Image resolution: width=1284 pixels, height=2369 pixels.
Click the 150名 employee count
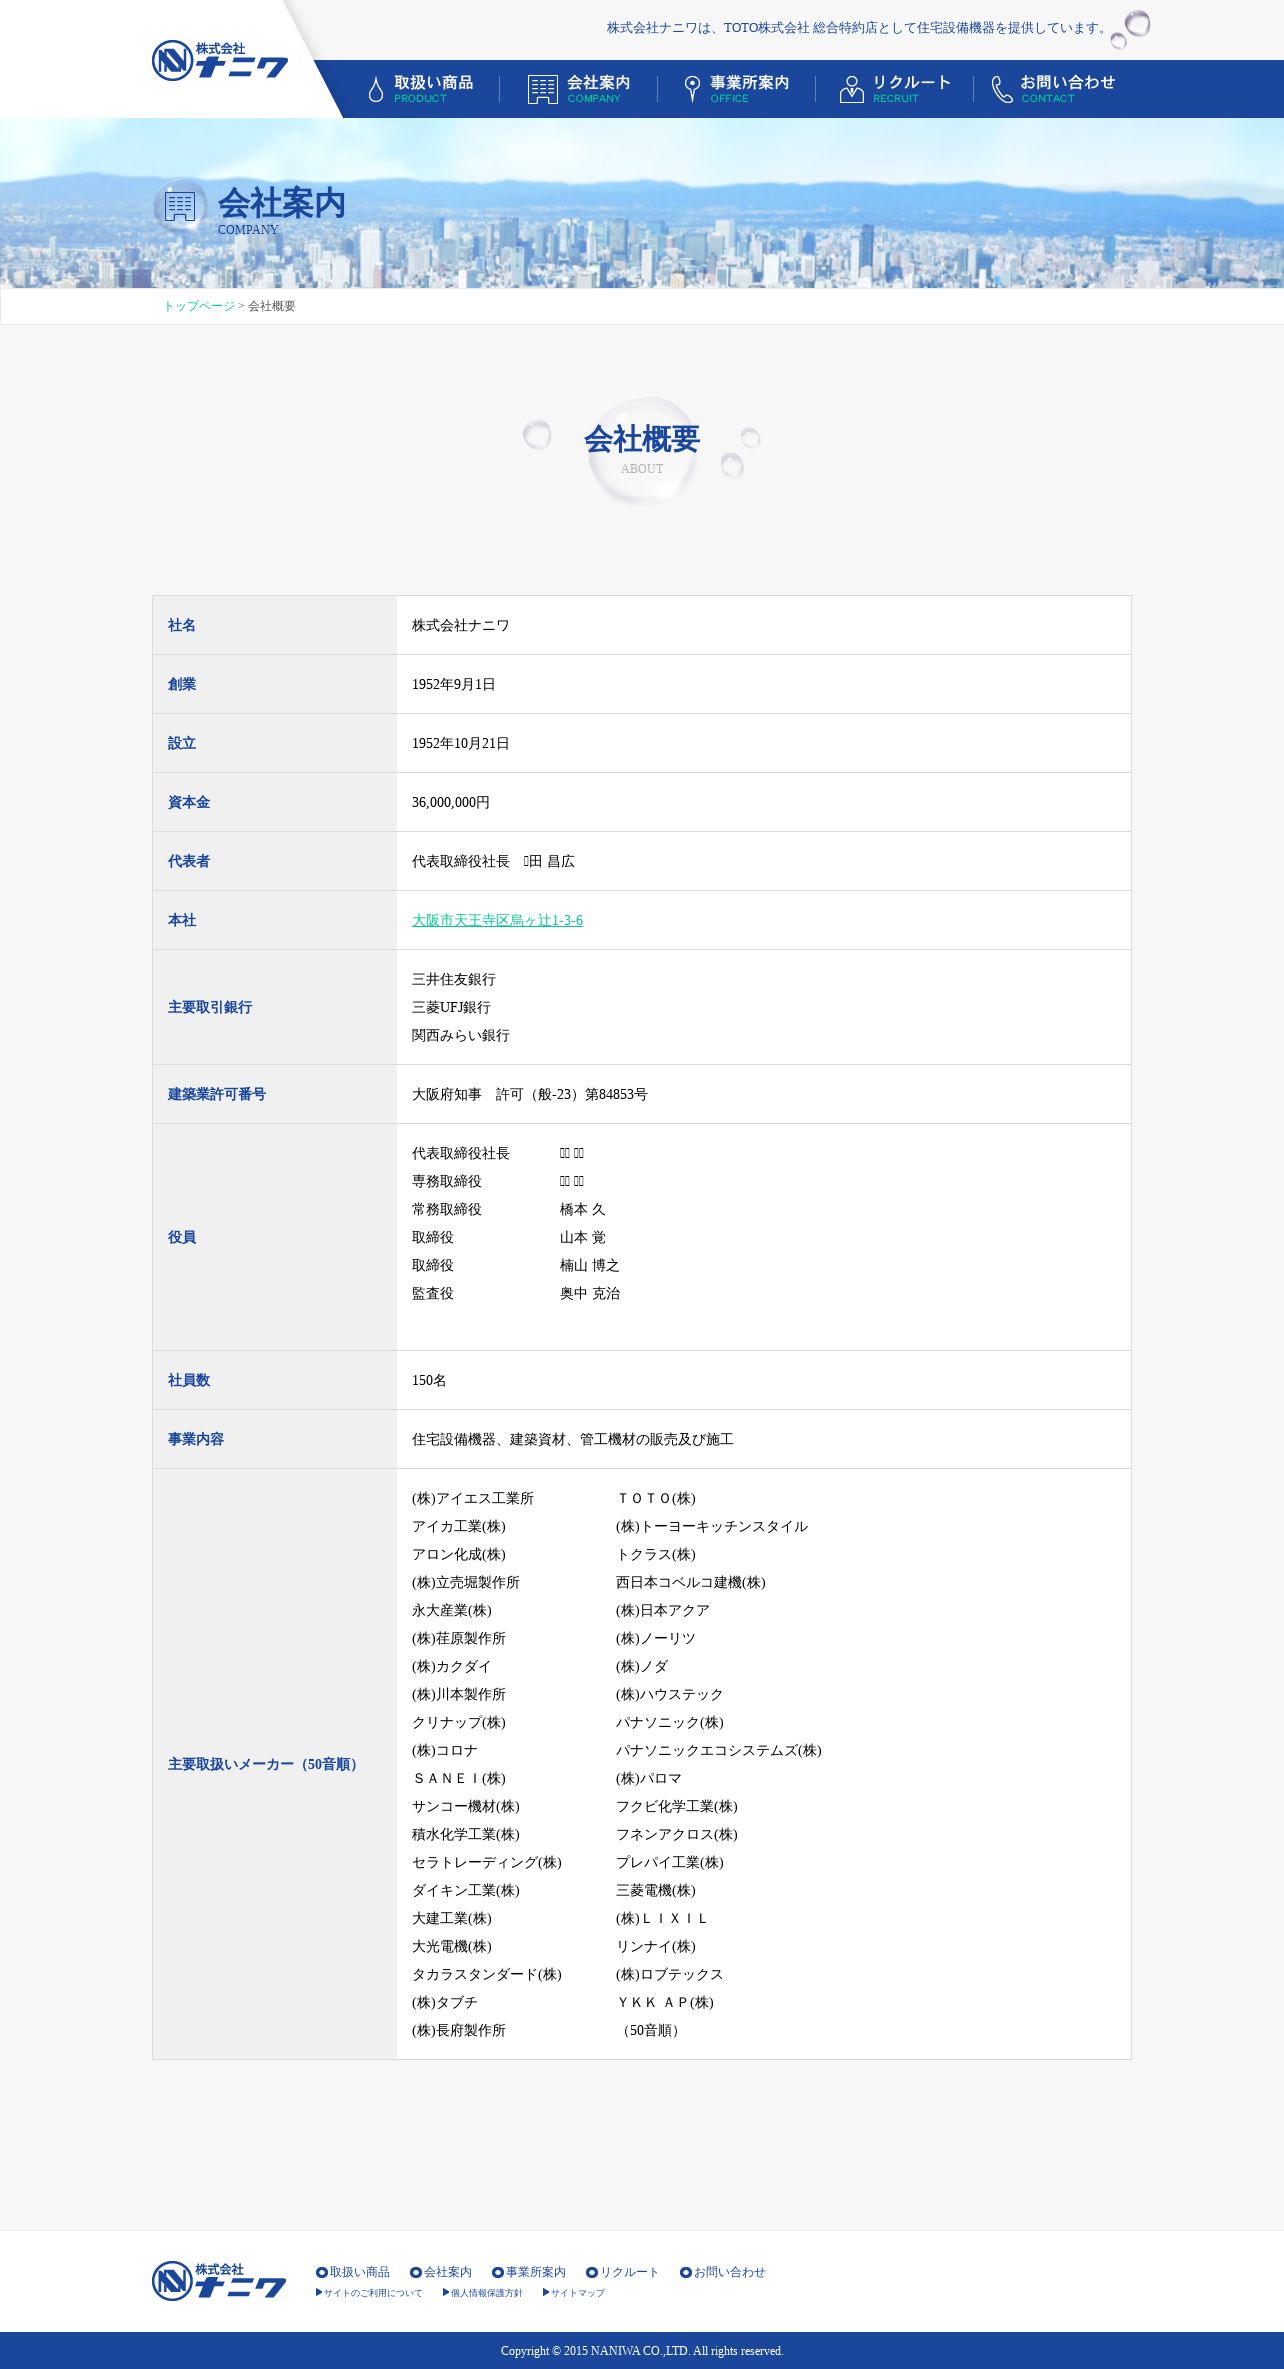[x=429, y=1381]
